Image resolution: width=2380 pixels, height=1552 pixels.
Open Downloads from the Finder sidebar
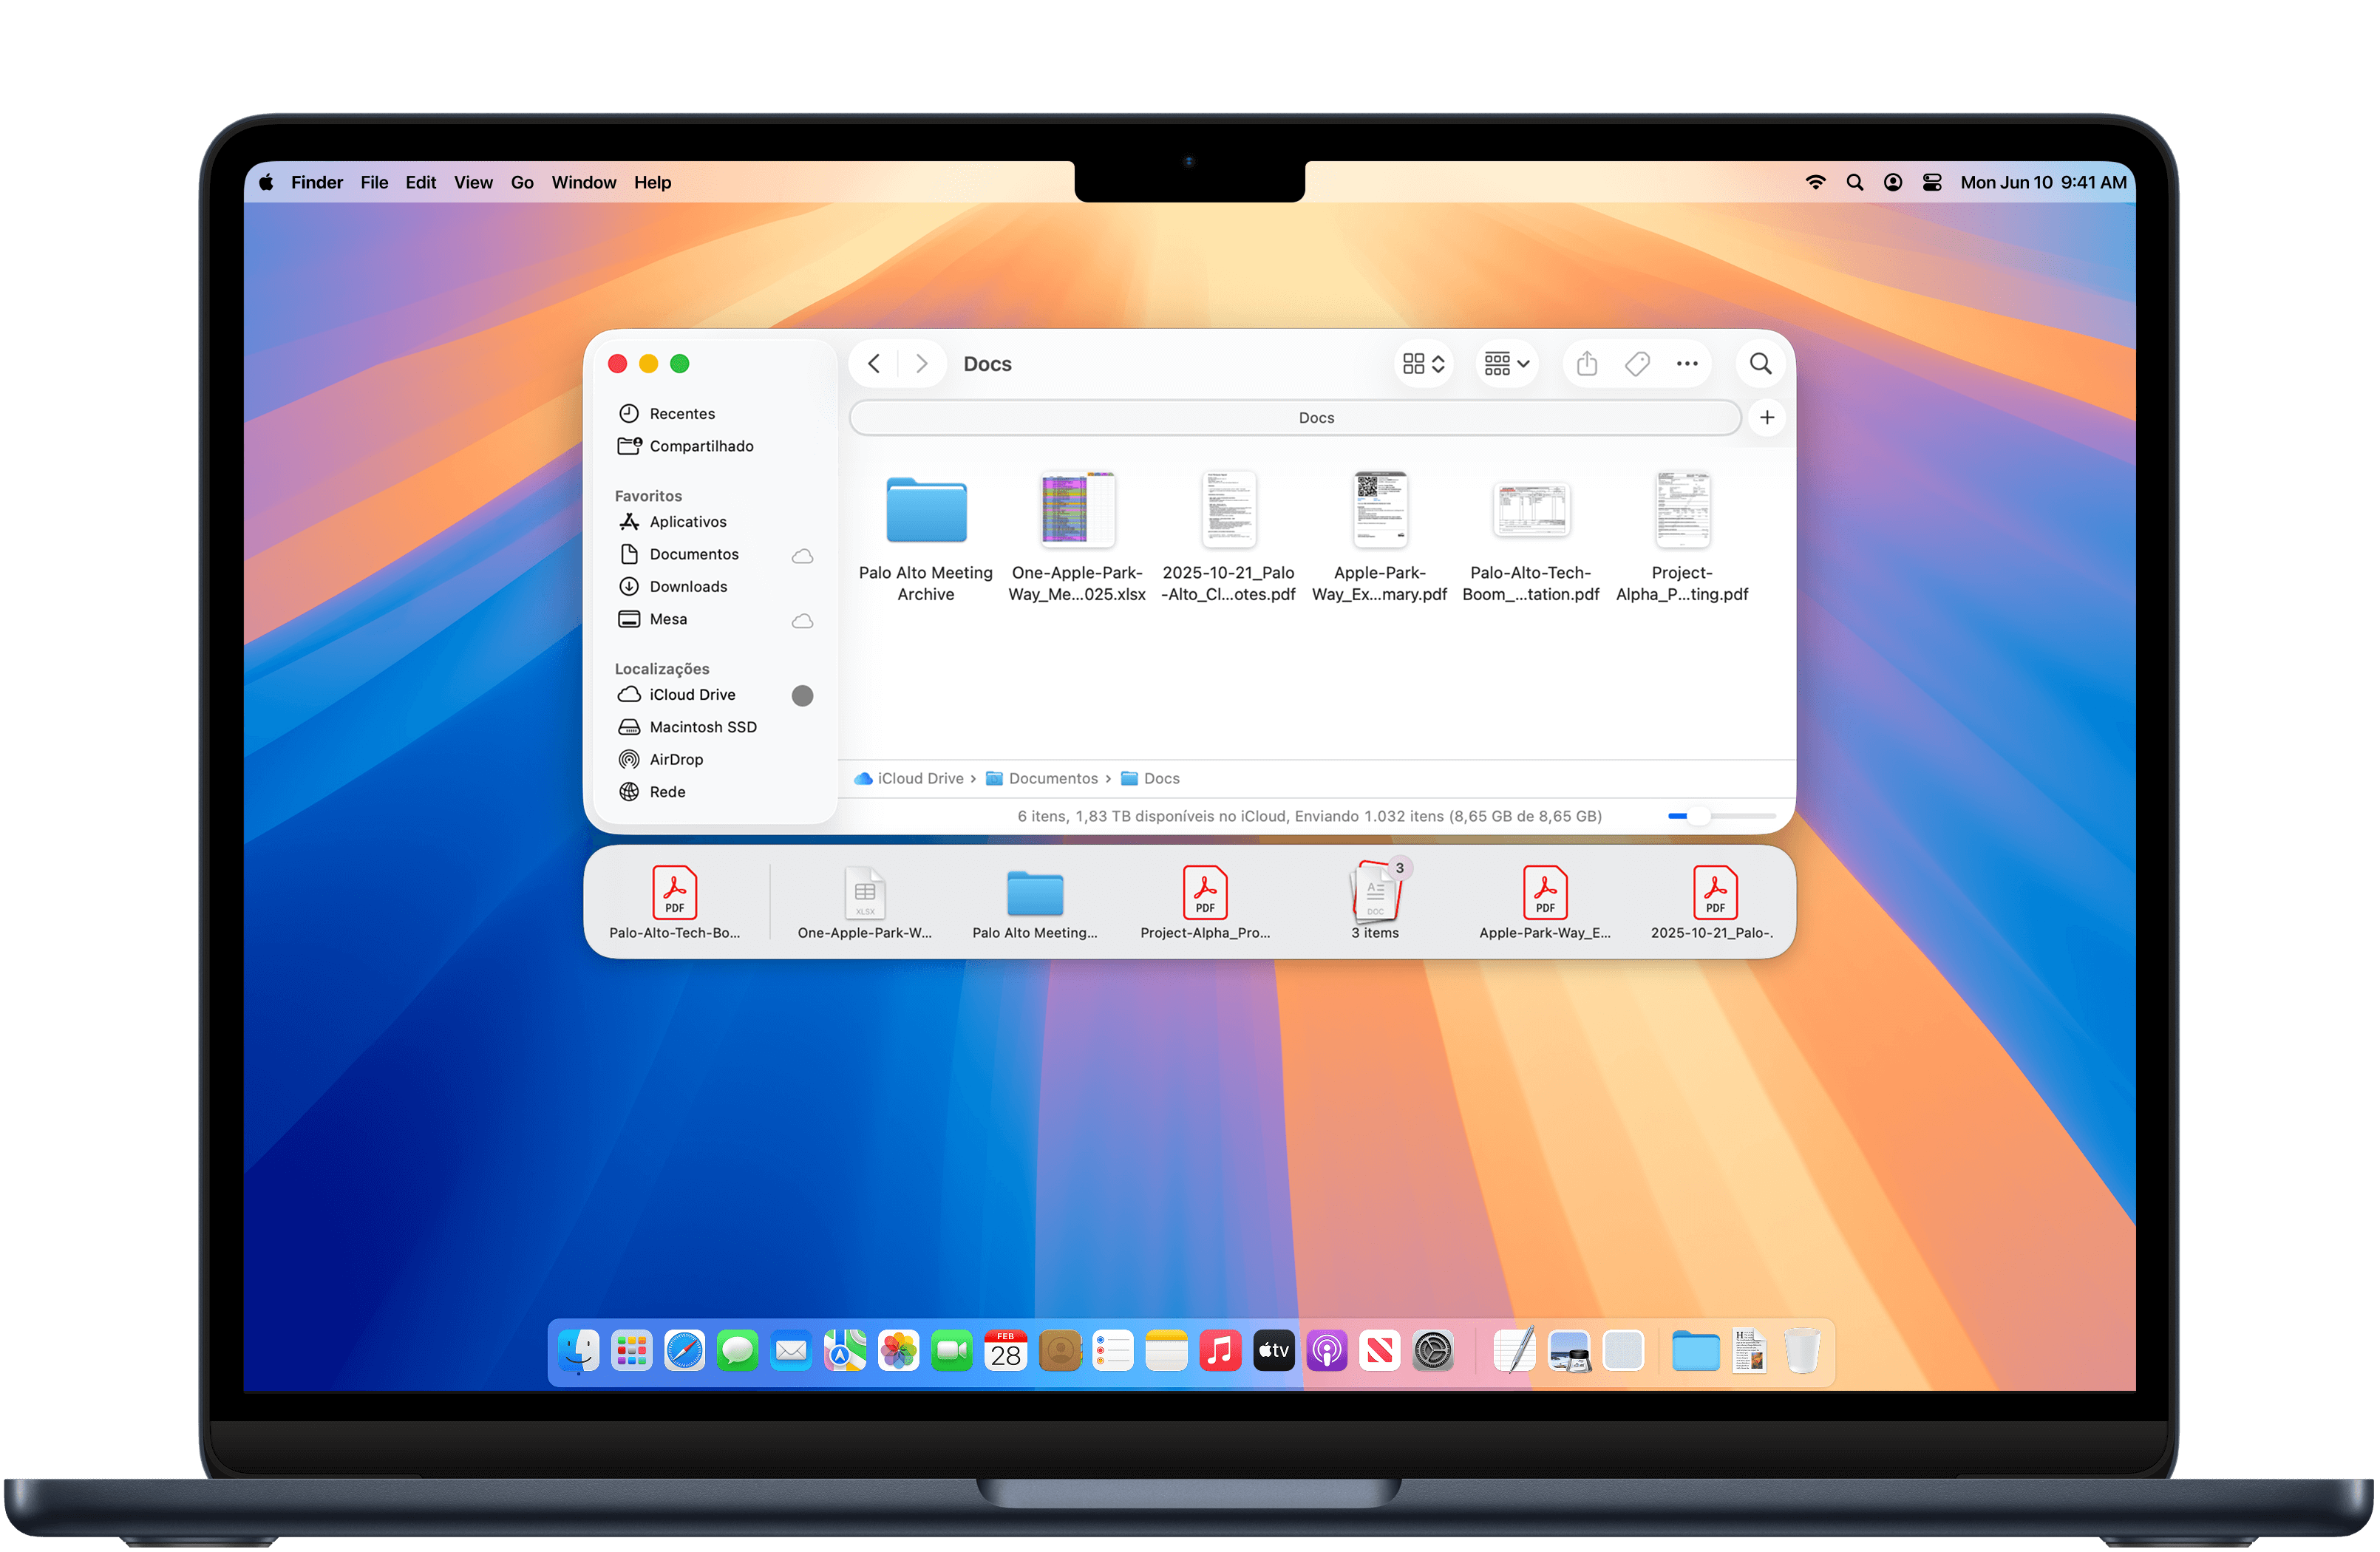click(x=687, y=586)
